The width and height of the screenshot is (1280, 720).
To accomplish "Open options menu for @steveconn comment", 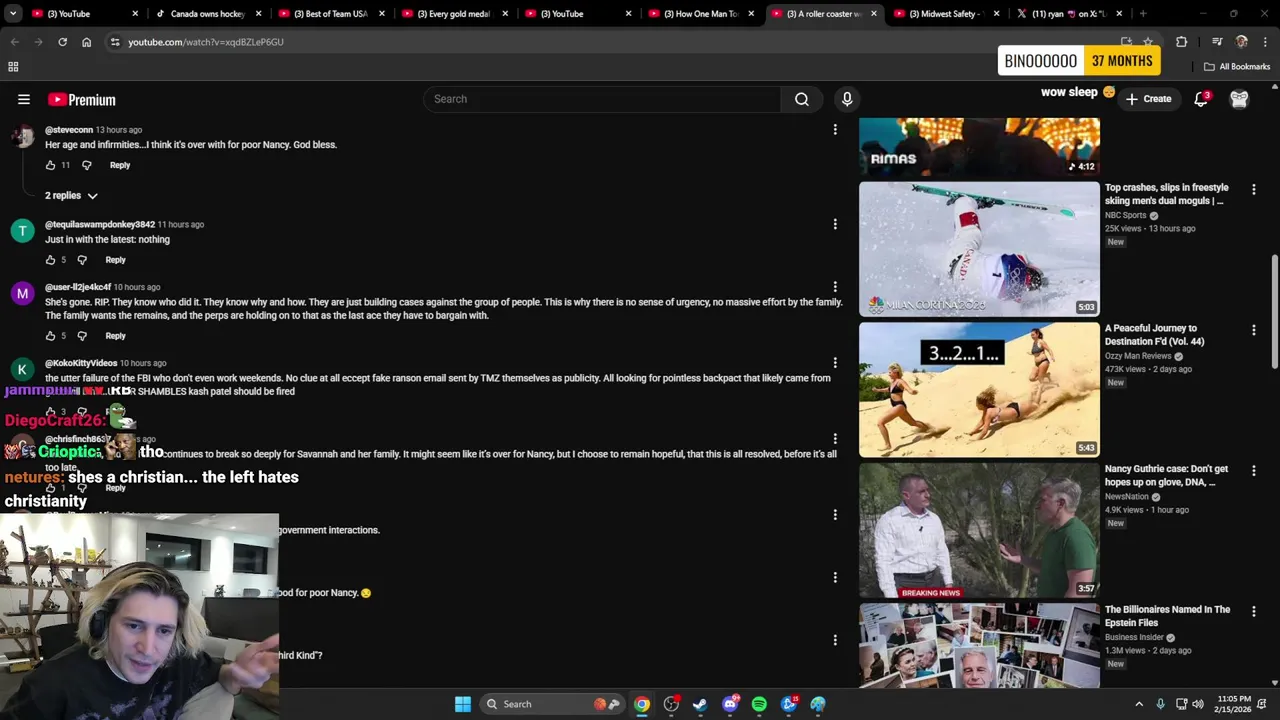I will coord(835,130).
